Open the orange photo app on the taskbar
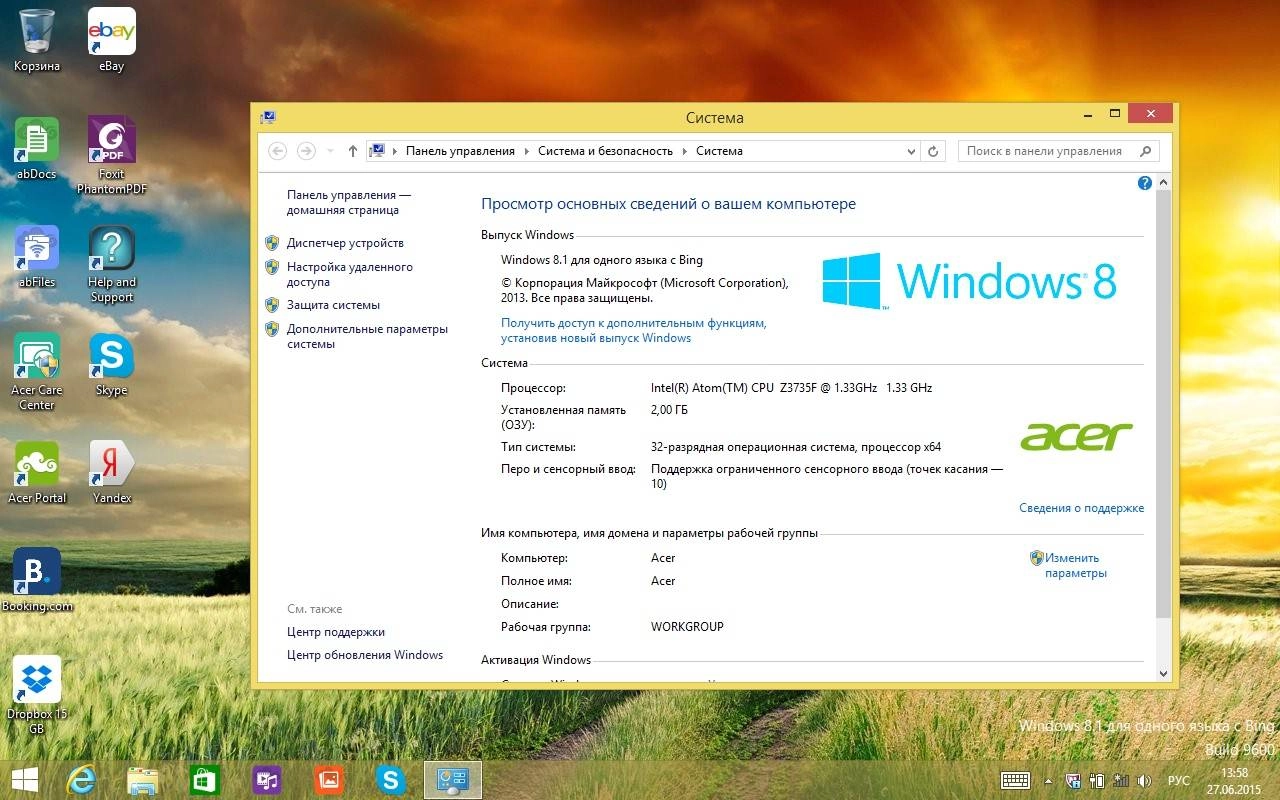 tap(328, 780)
